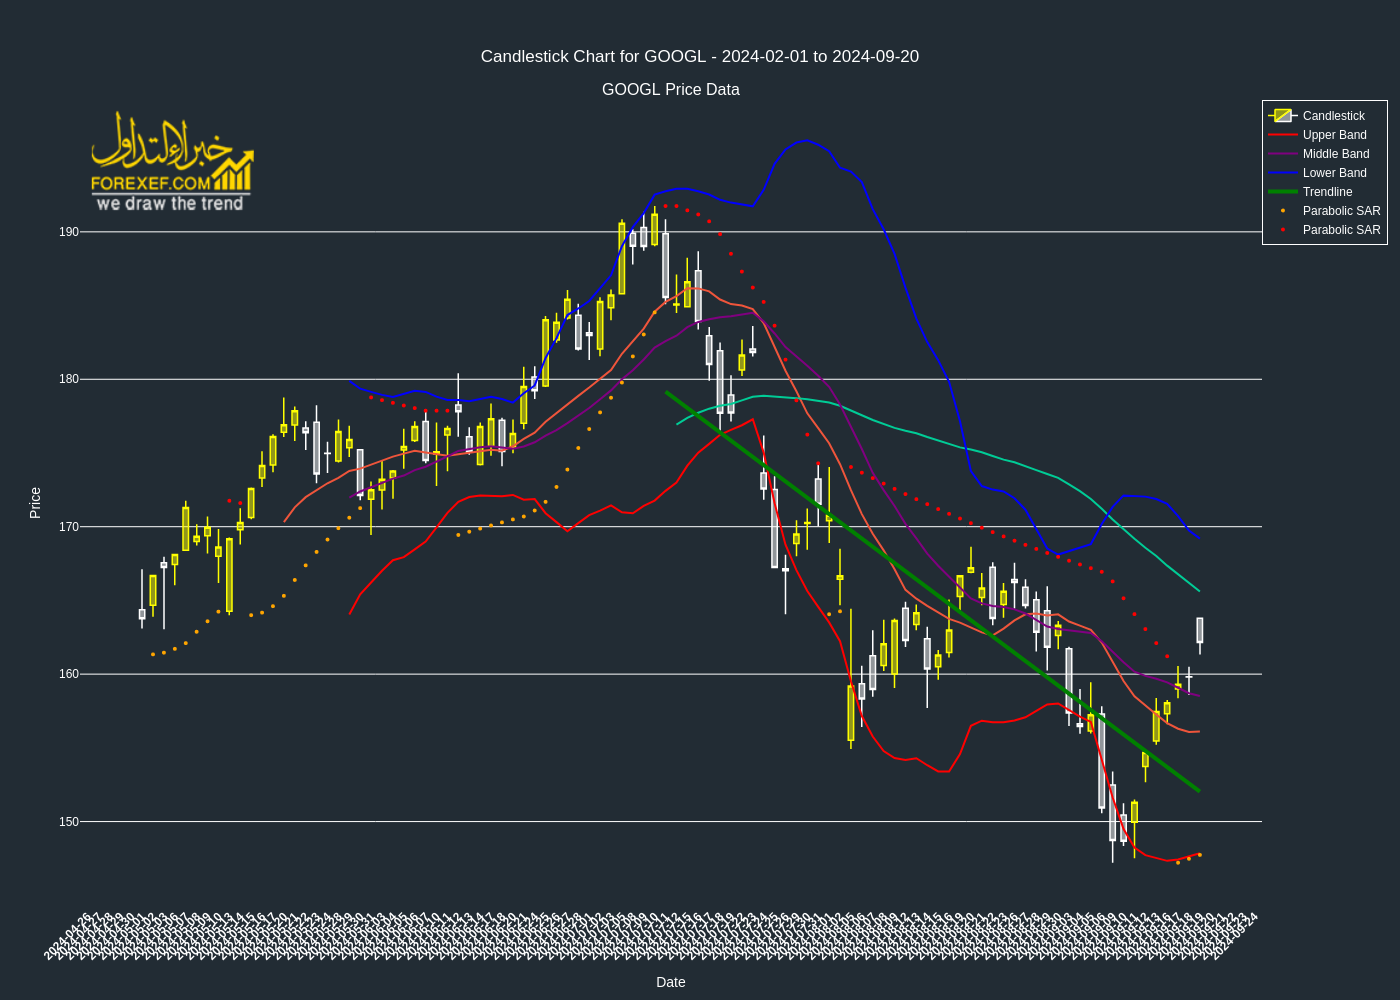Image resolution: width=1400 pixels, height=1000 pixels.
Task: Click the 'Price' y-axis label
Action: pyautogui.click(x=35, y=503)
